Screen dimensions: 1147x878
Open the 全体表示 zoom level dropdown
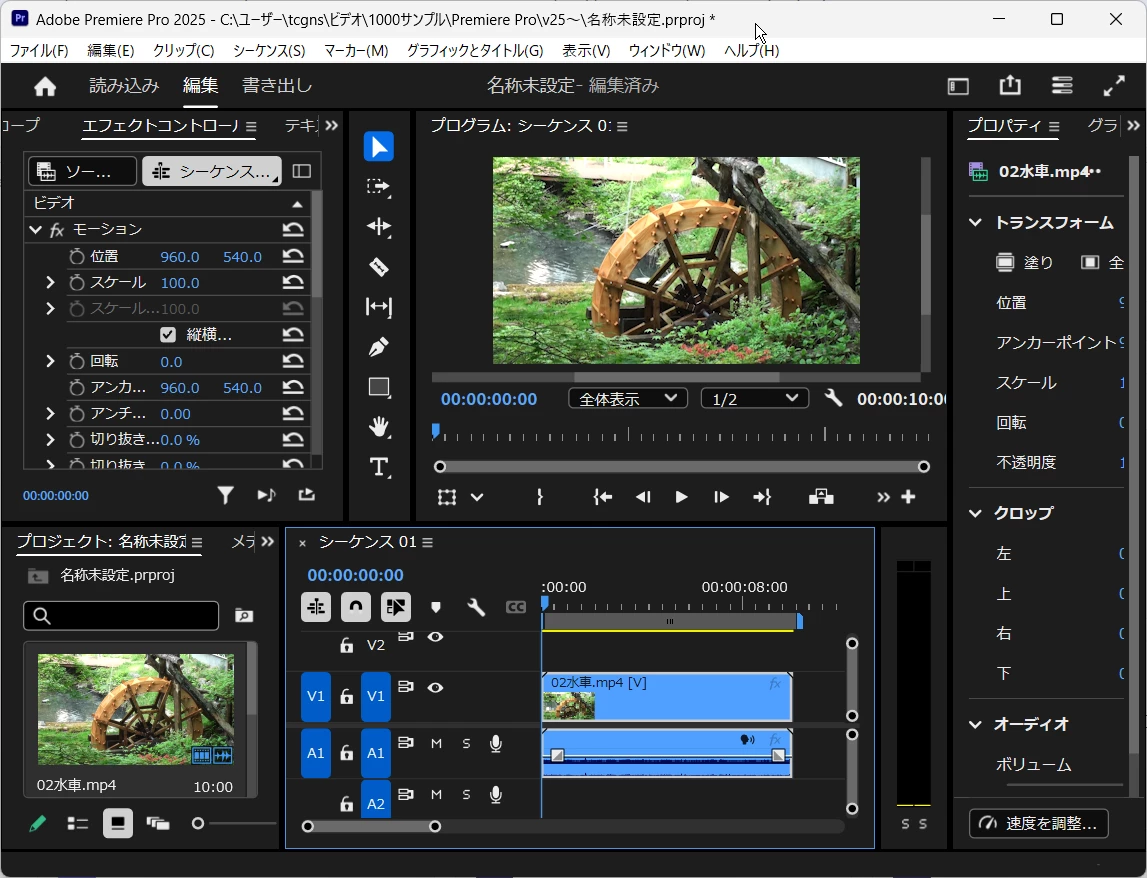pos(628,399)
